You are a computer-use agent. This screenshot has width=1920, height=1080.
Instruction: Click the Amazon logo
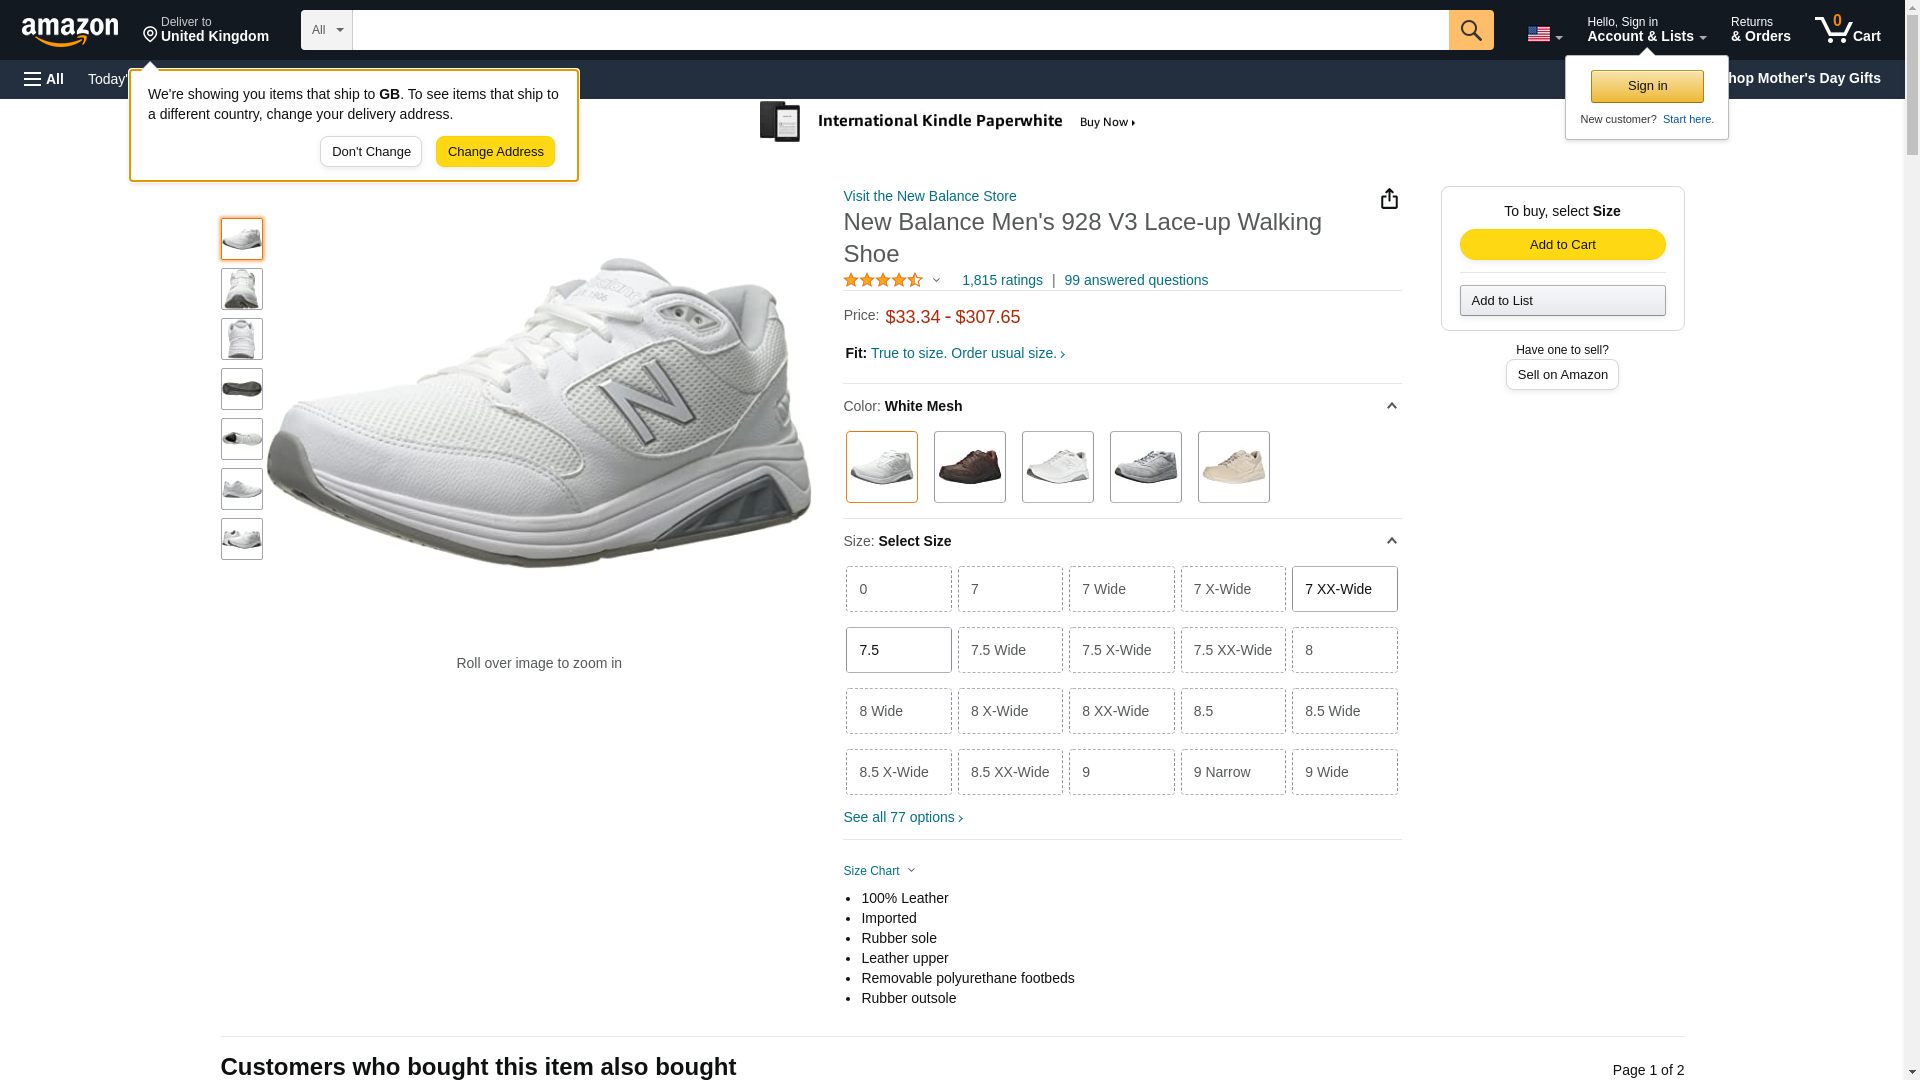click(x=70, y=31)
